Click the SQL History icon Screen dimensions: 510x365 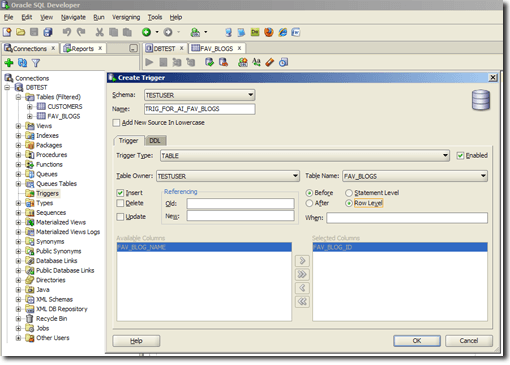pyautogui.click(x=284, y=62)
